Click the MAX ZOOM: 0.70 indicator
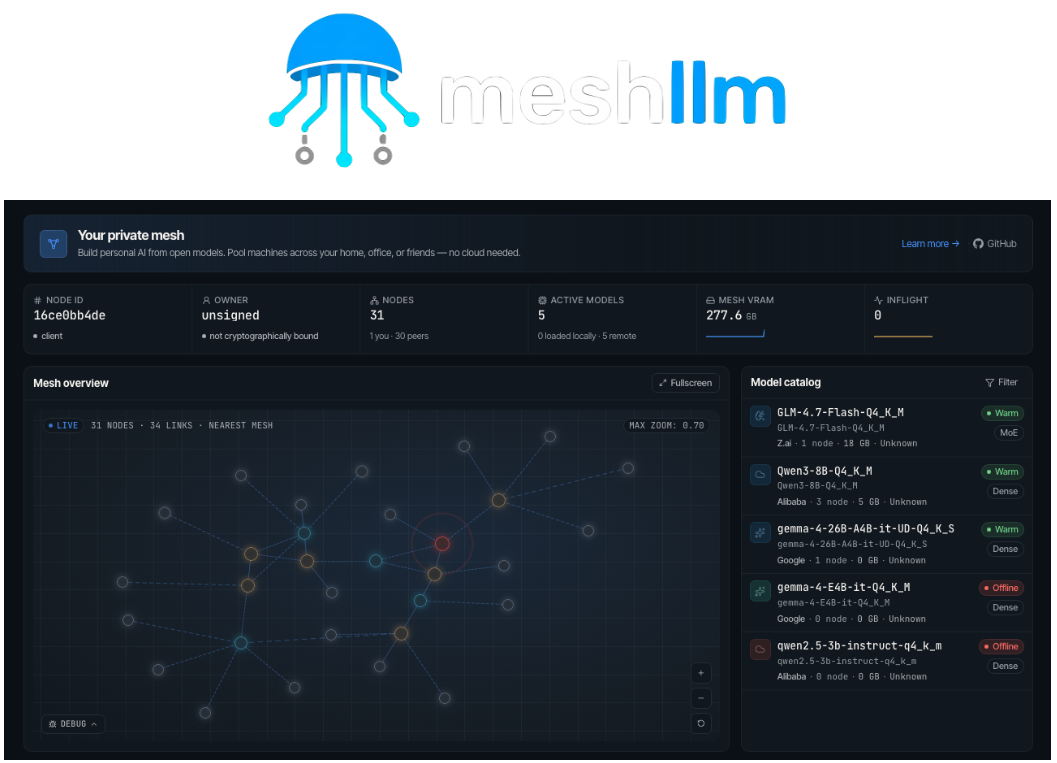Viewport: 1057px width, 763px height. pyautogui.click(x=666, y=425)
